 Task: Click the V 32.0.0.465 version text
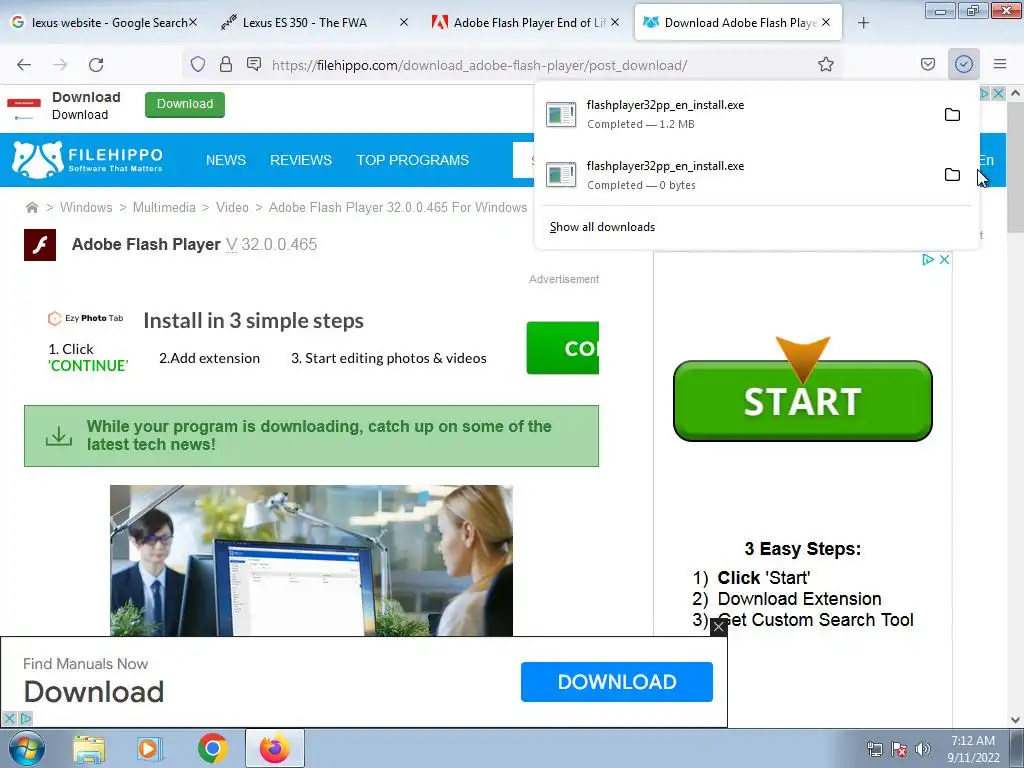click(272, 244)
